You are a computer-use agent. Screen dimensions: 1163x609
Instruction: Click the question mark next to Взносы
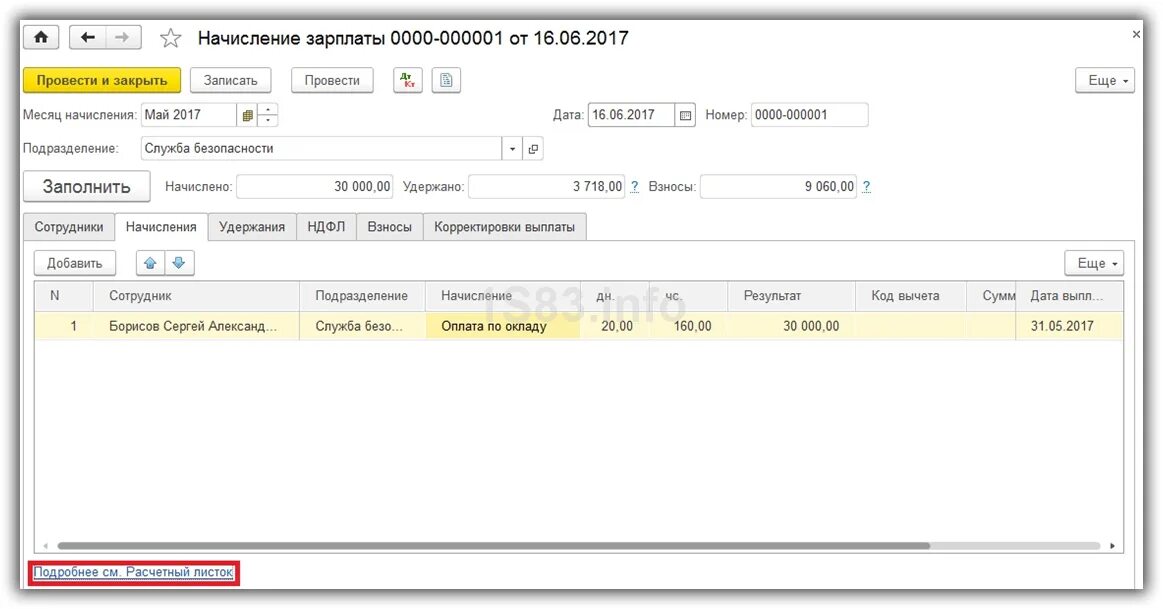pos(866,186)
